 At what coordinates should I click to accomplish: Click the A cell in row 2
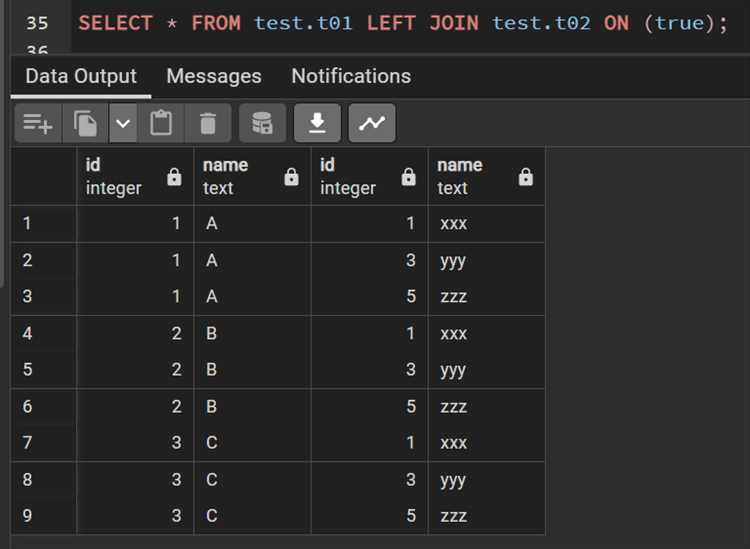pyautogui.click(x=253, y=261)
